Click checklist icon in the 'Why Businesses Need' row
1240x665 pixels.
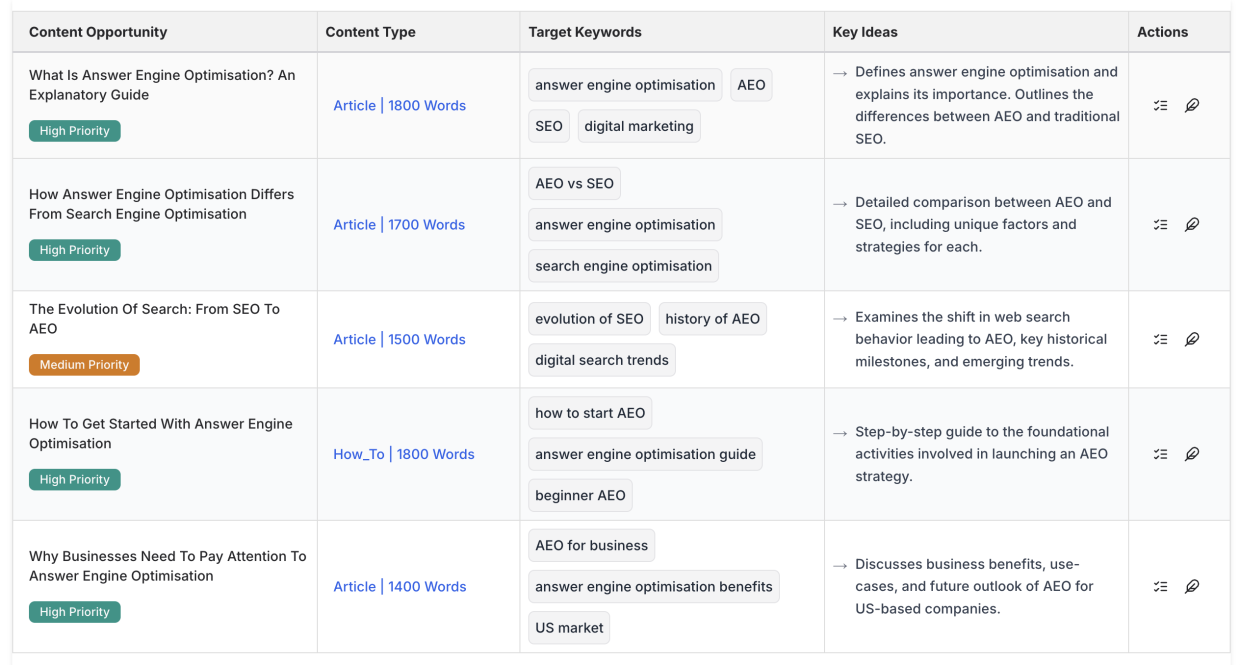point(1160,587)
